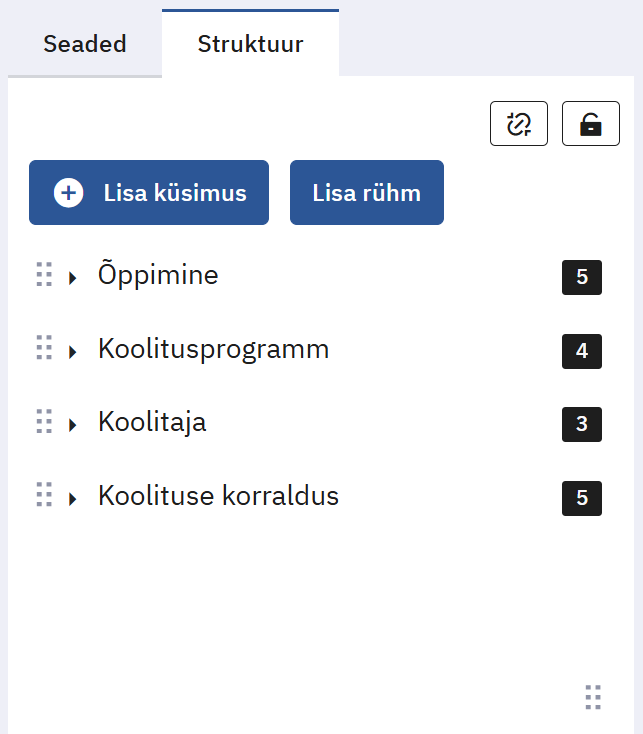Select the Koolitusprogramm group label

point(213,349)
